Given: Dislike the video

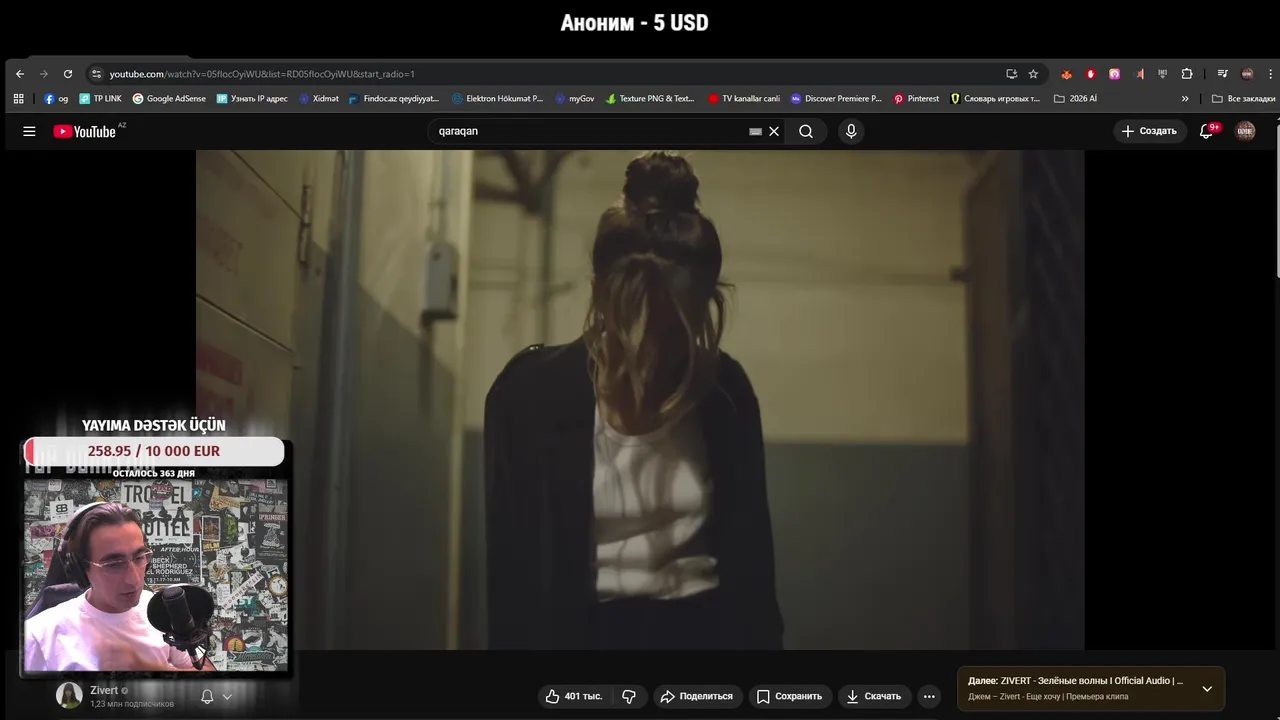Looking at the screenshot, I should [629, 696].
